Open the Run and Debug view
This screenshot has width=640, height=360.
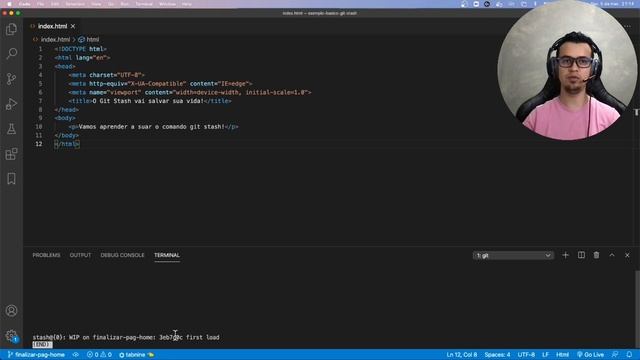pyautogui.click(x=11, y=104)
